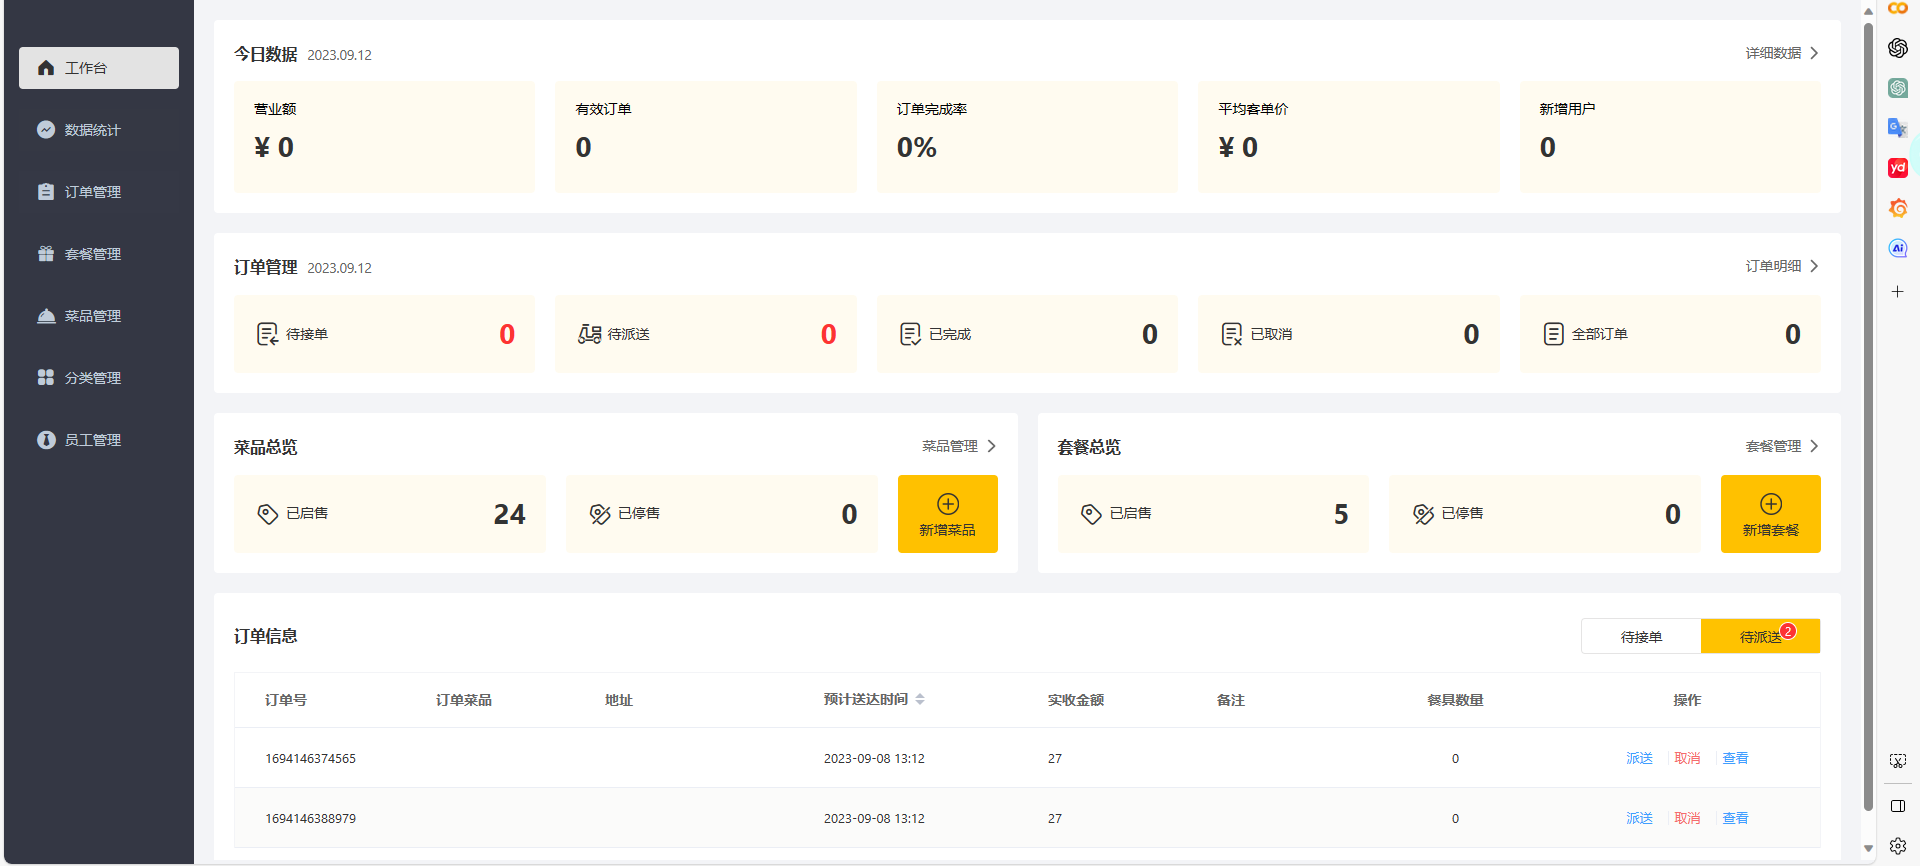Image resolution: width=1920 pixels, height=866 pixels.
Task: Open 菜品管理 link in 菜品总览
Action: click(958, 446)
